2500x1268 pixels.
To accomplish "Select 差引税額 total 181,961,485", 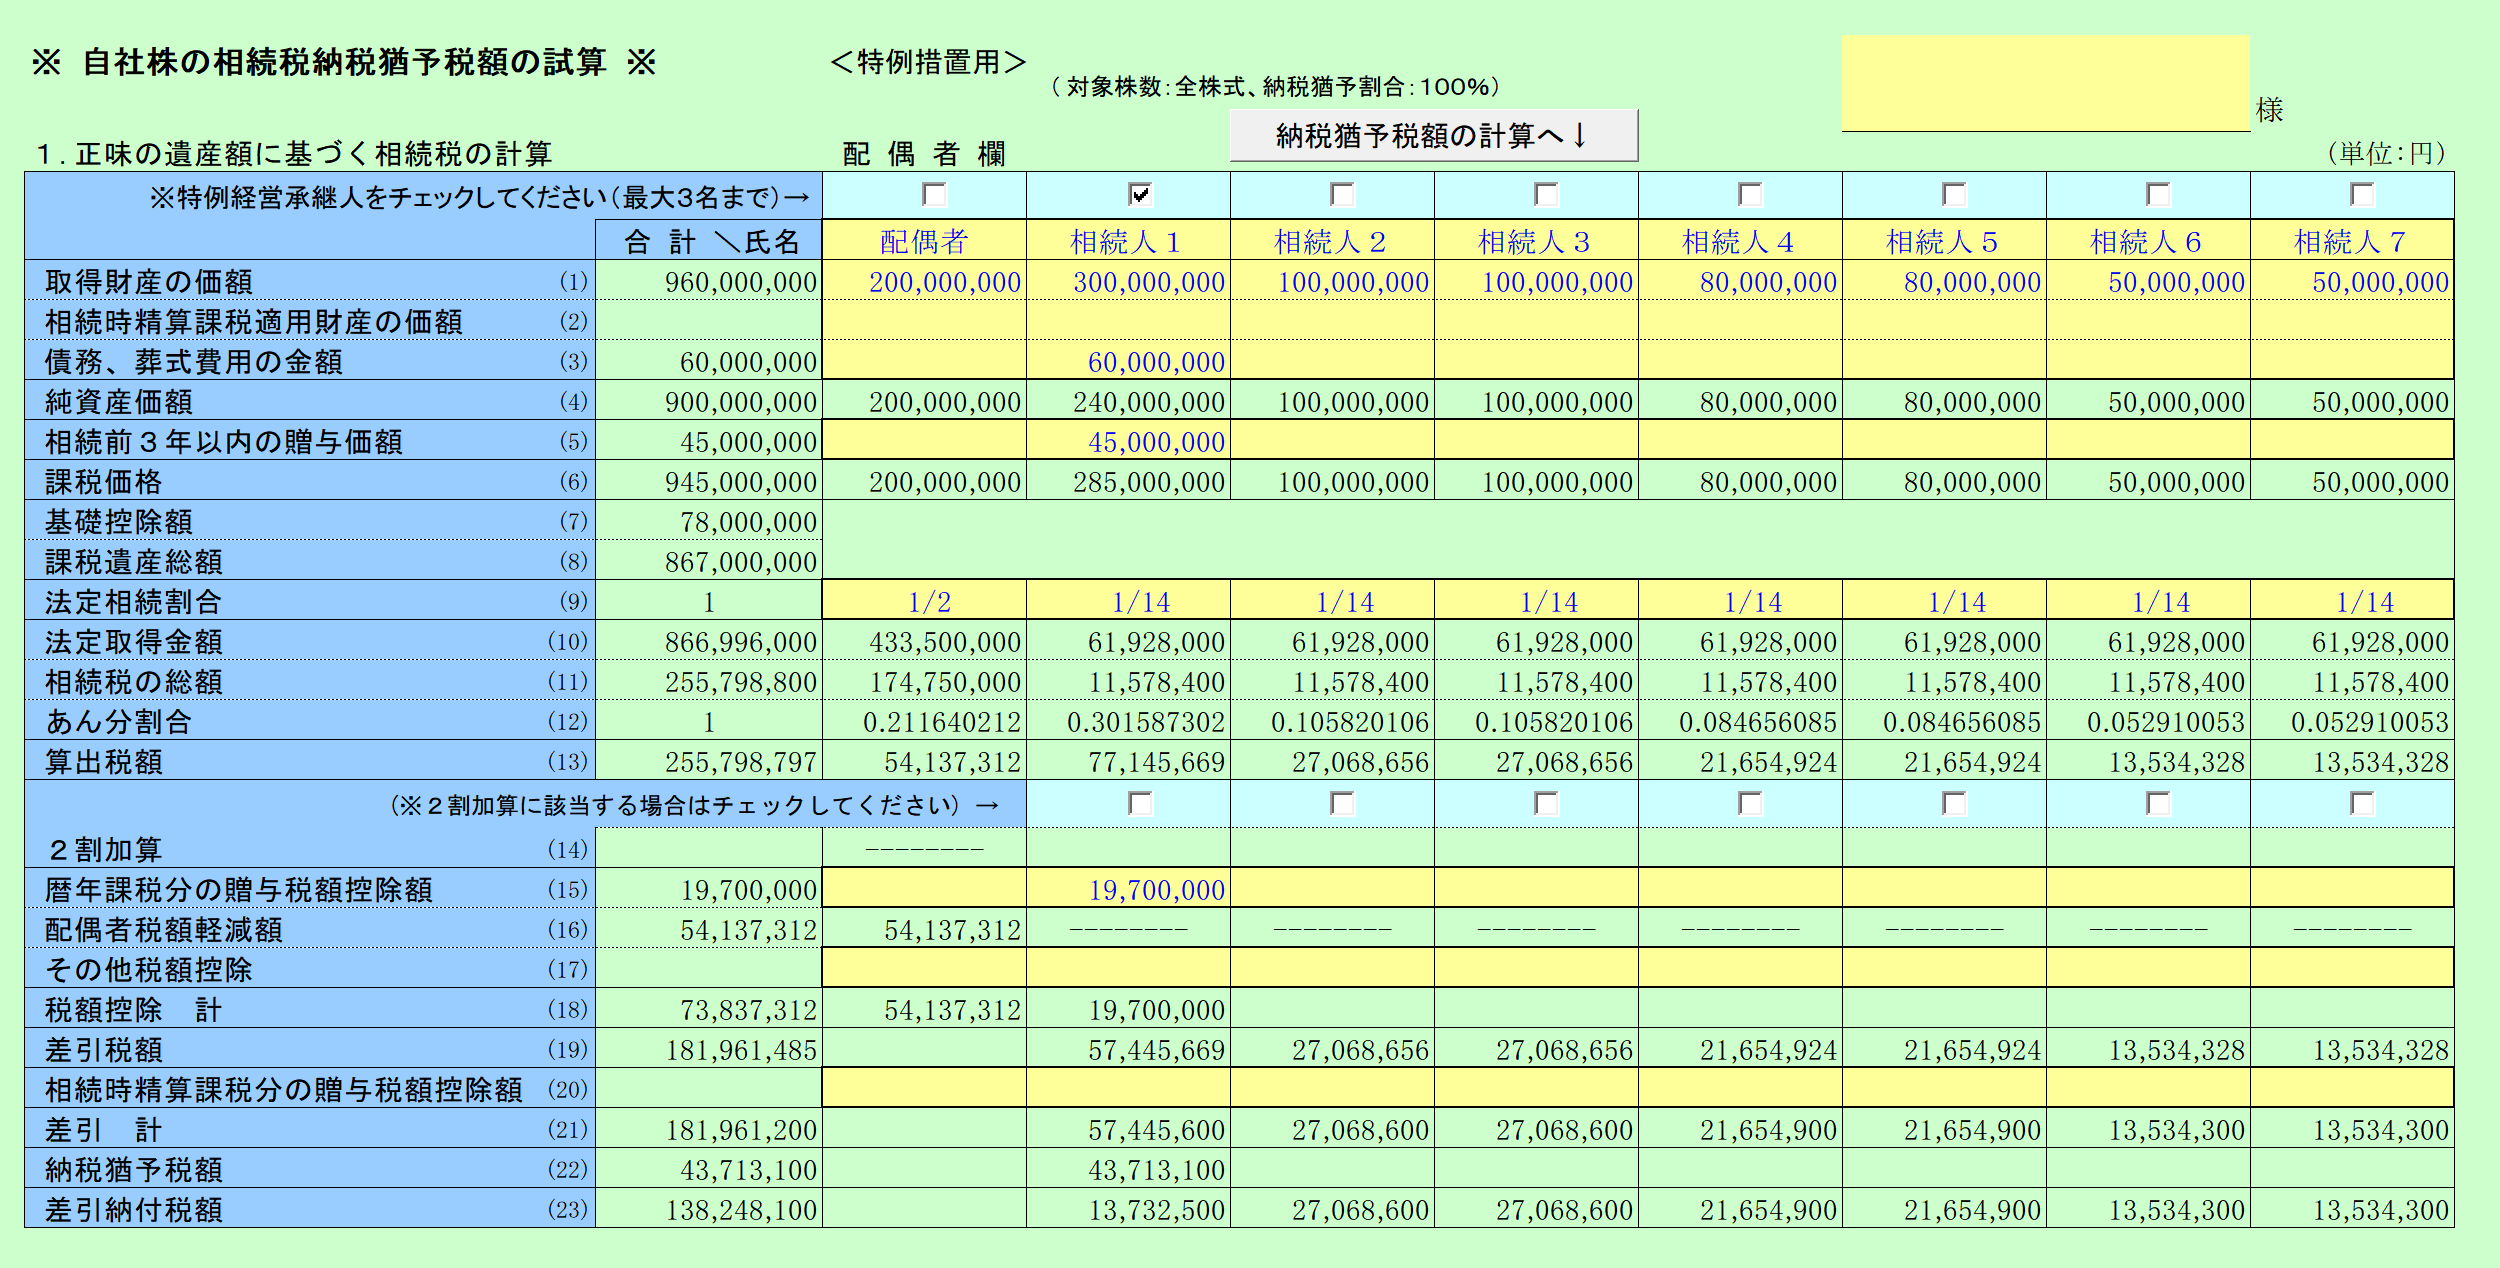I will [x=709, y=1049].
